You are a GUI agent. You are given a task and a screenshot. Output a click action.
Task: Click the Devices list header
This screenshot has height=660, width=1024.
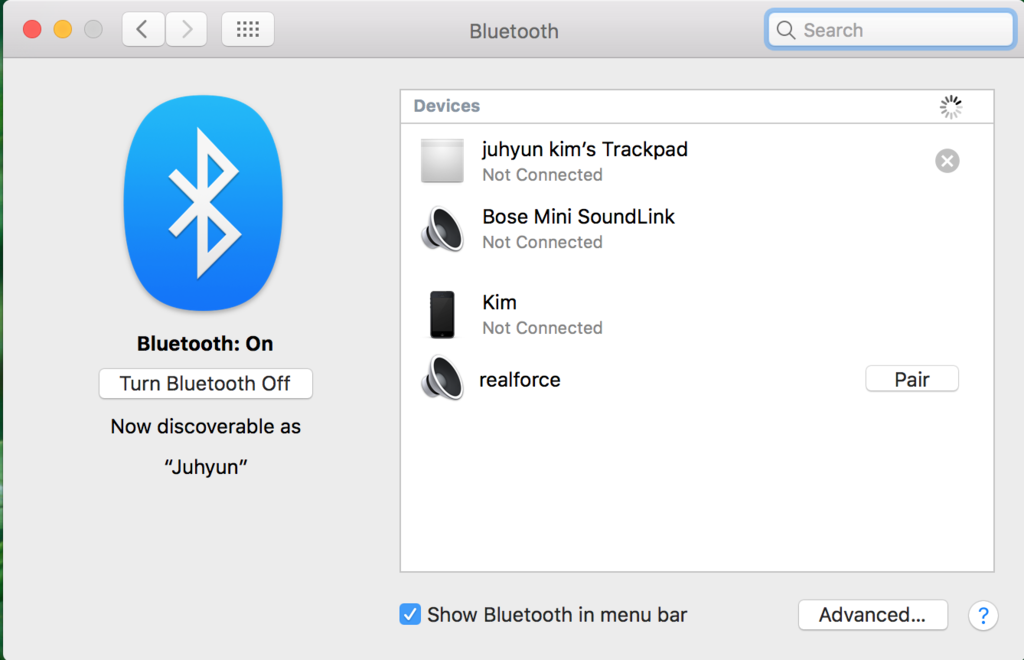(x=697, y=106)
